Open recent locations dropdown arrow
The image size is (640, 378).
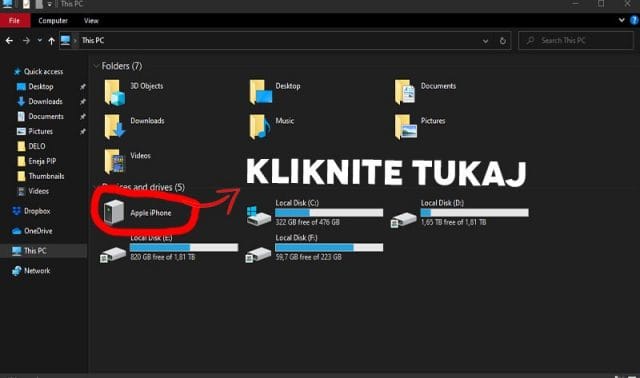click(40, 40)
